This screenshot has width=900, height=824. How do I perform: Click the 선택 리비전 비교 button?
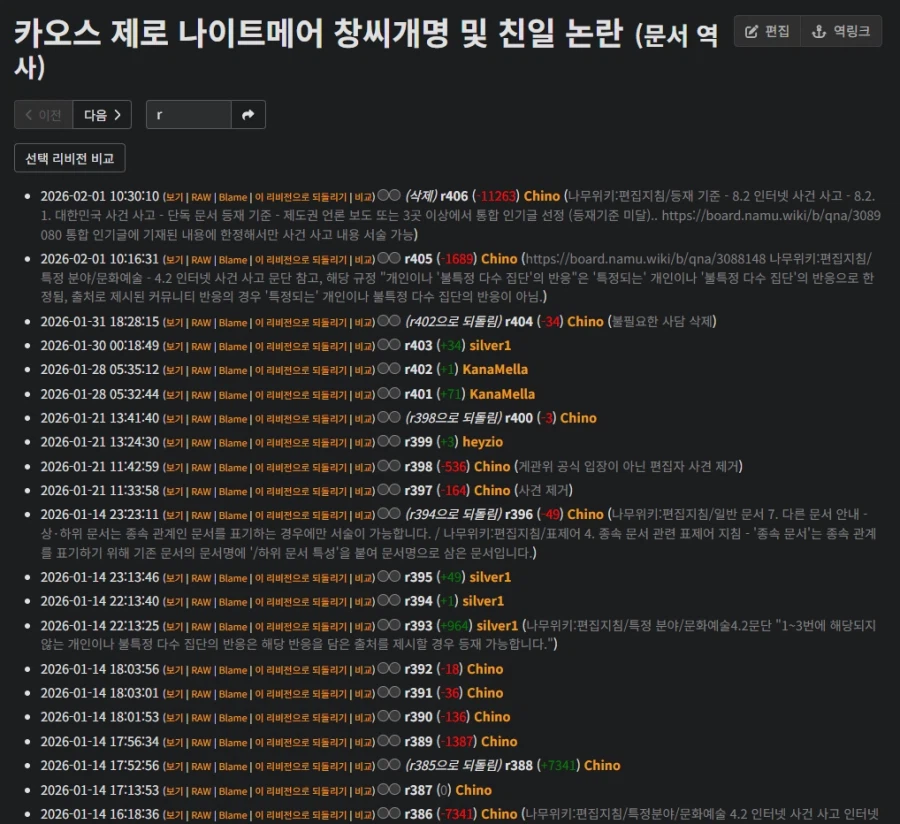tap(71, 157)
